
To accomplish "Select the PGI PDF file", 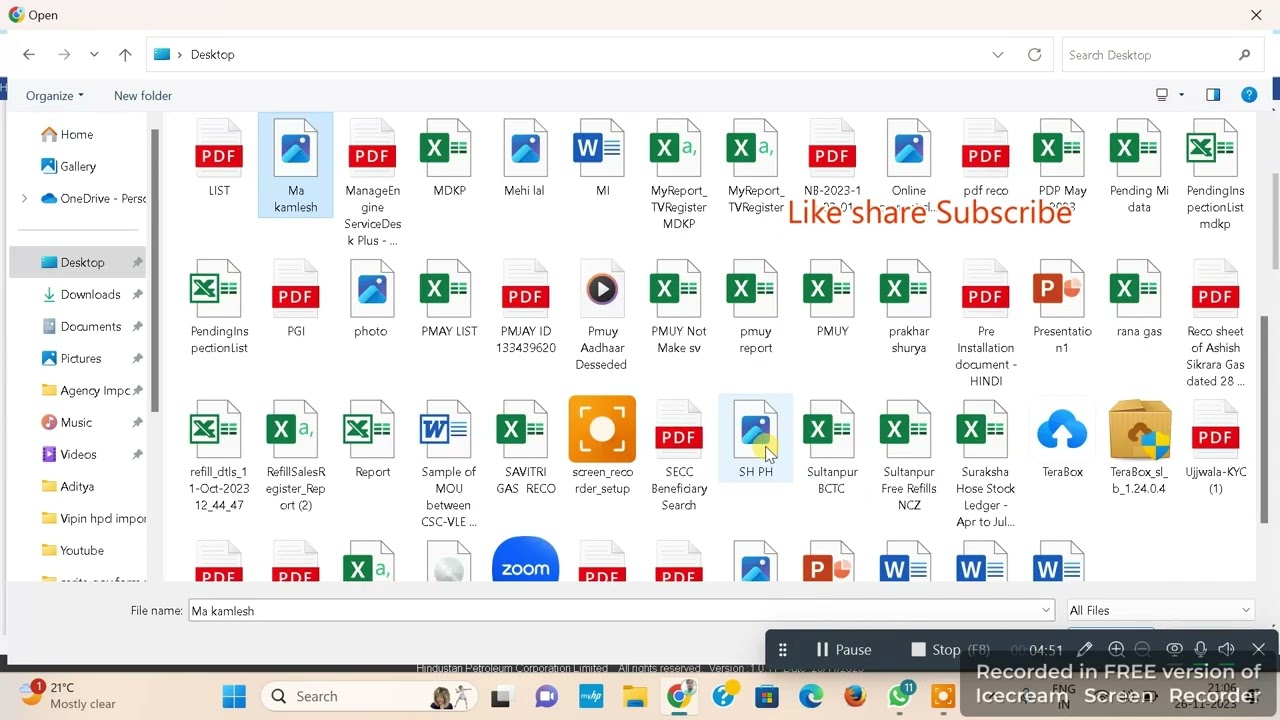I will (x=295, y=298).
